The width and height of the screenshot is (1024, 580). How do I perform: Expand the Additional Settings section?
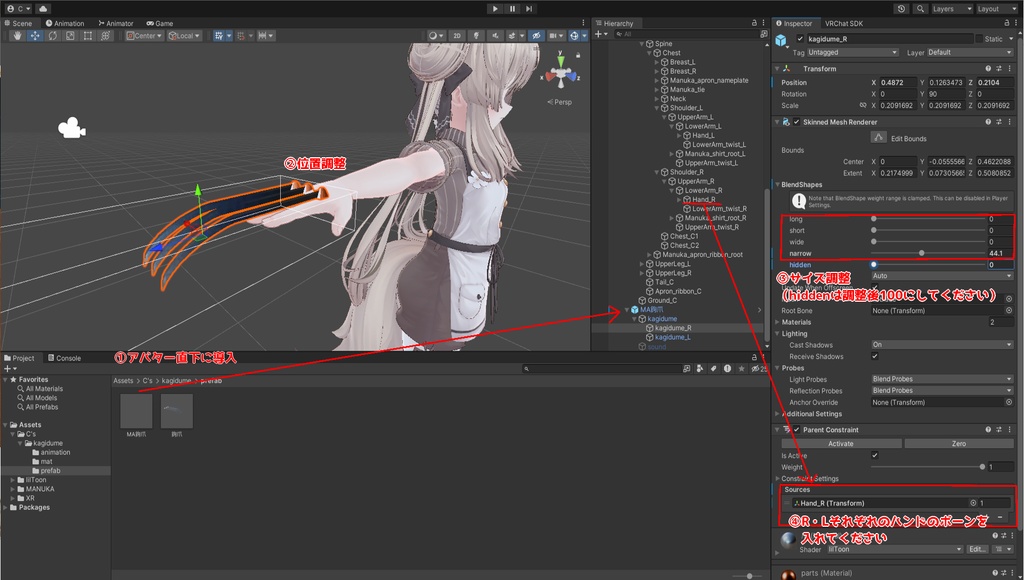tap(811, 414)
